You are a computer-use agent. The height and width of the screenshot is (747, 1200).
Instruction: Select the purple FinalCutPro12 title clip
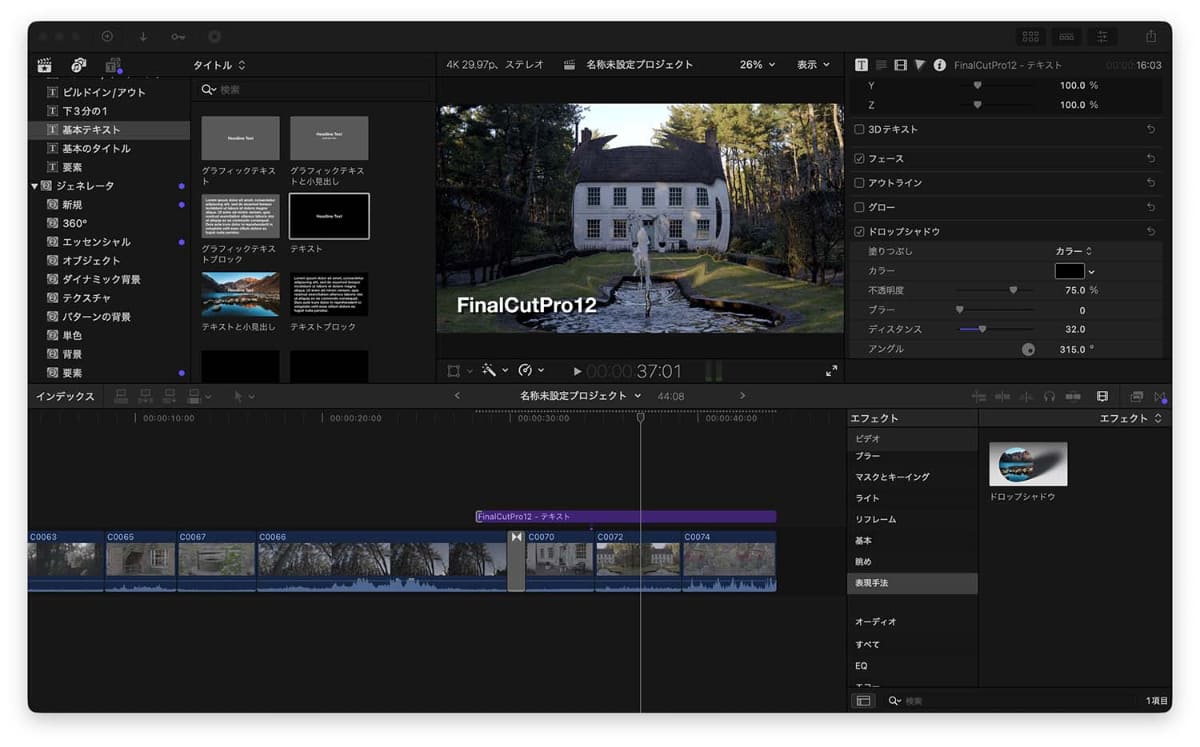(x=626, y=517)
